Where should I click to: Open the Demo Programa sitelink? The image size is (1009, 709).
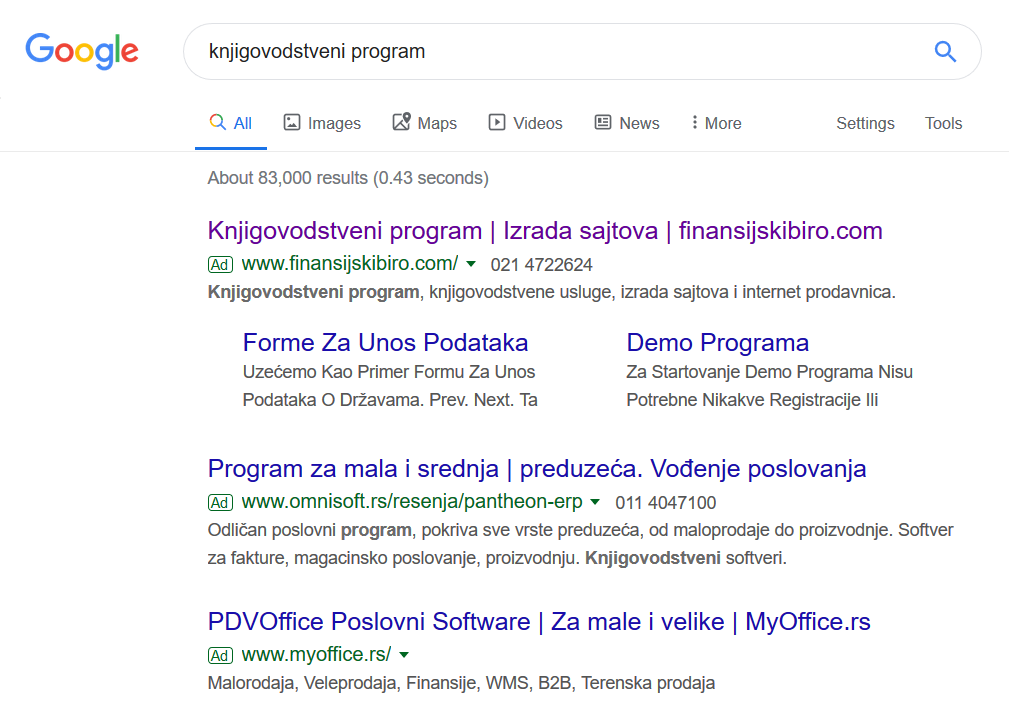tap(717, 343)
